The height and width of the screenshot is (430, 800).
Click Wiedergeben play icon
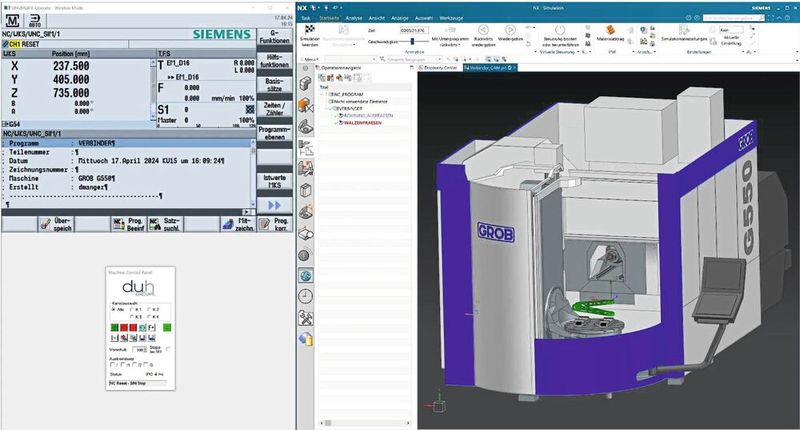(x=510, y=30)
